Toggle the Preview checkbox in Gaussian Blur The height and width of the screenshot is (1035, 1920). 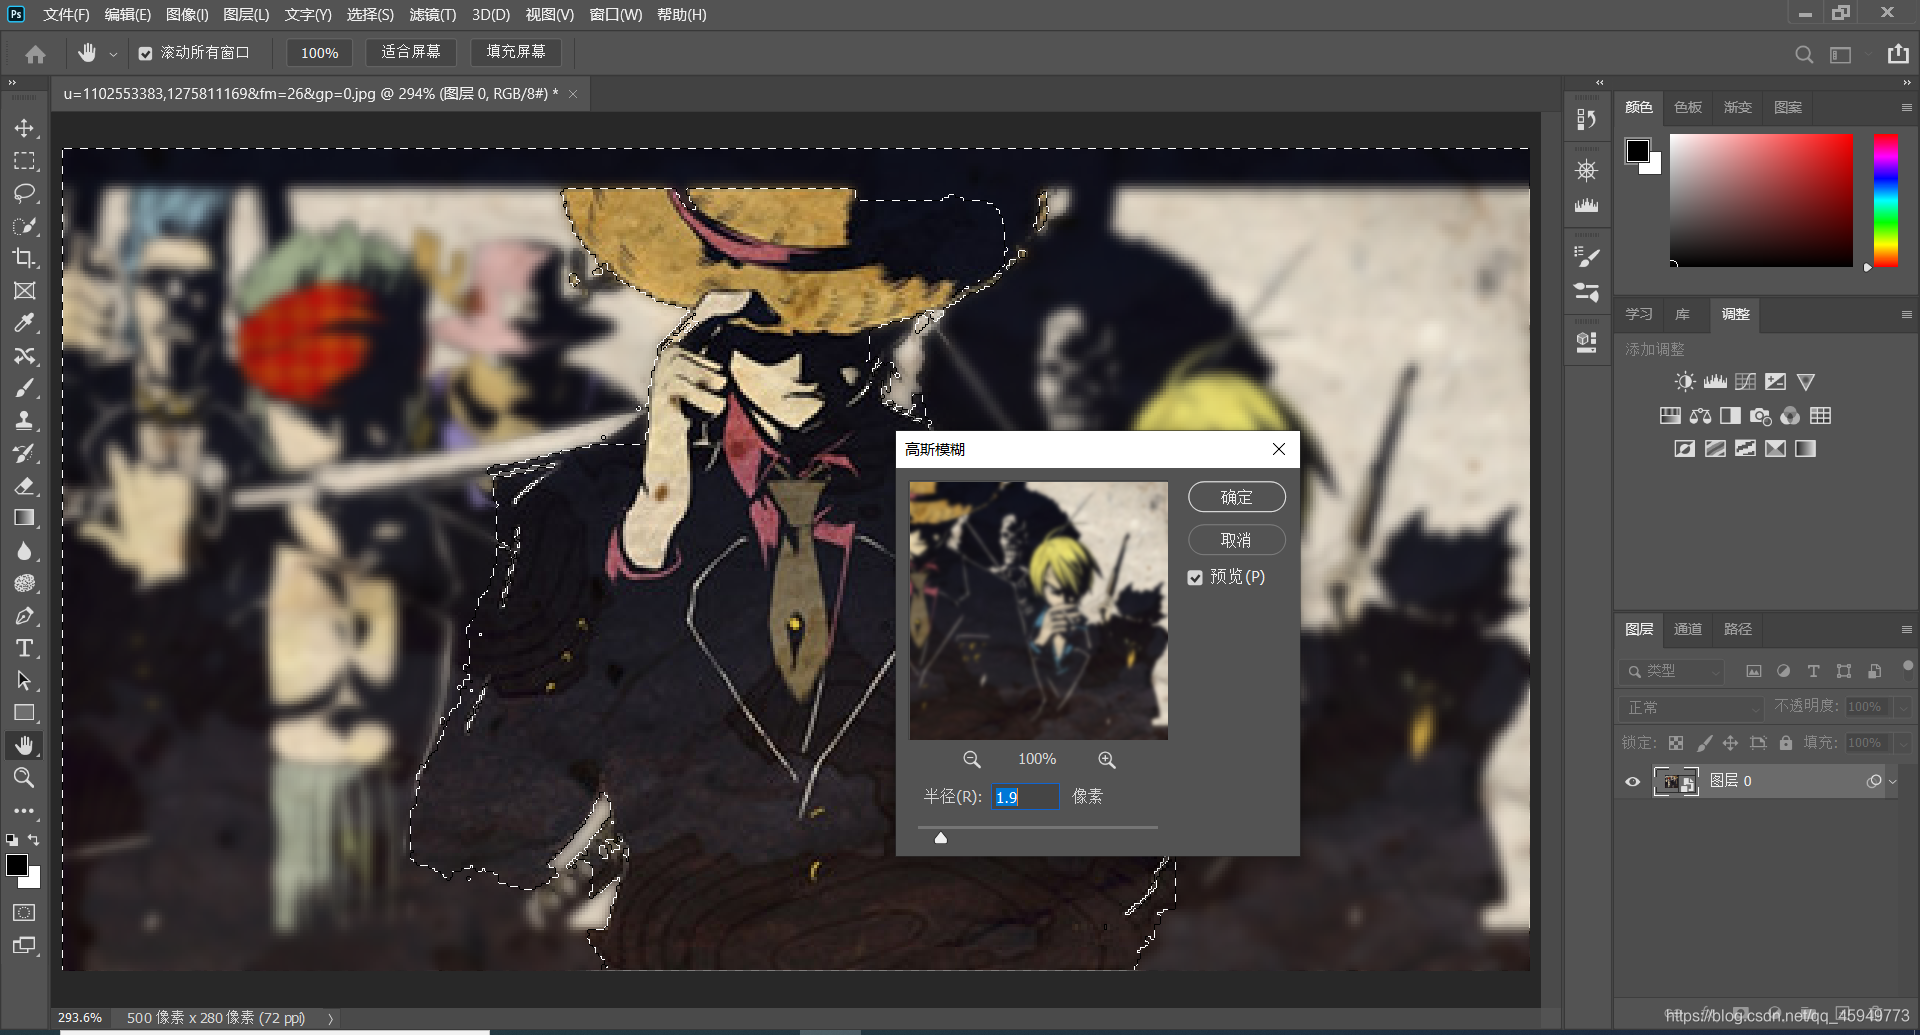[x=1195, y=577]
